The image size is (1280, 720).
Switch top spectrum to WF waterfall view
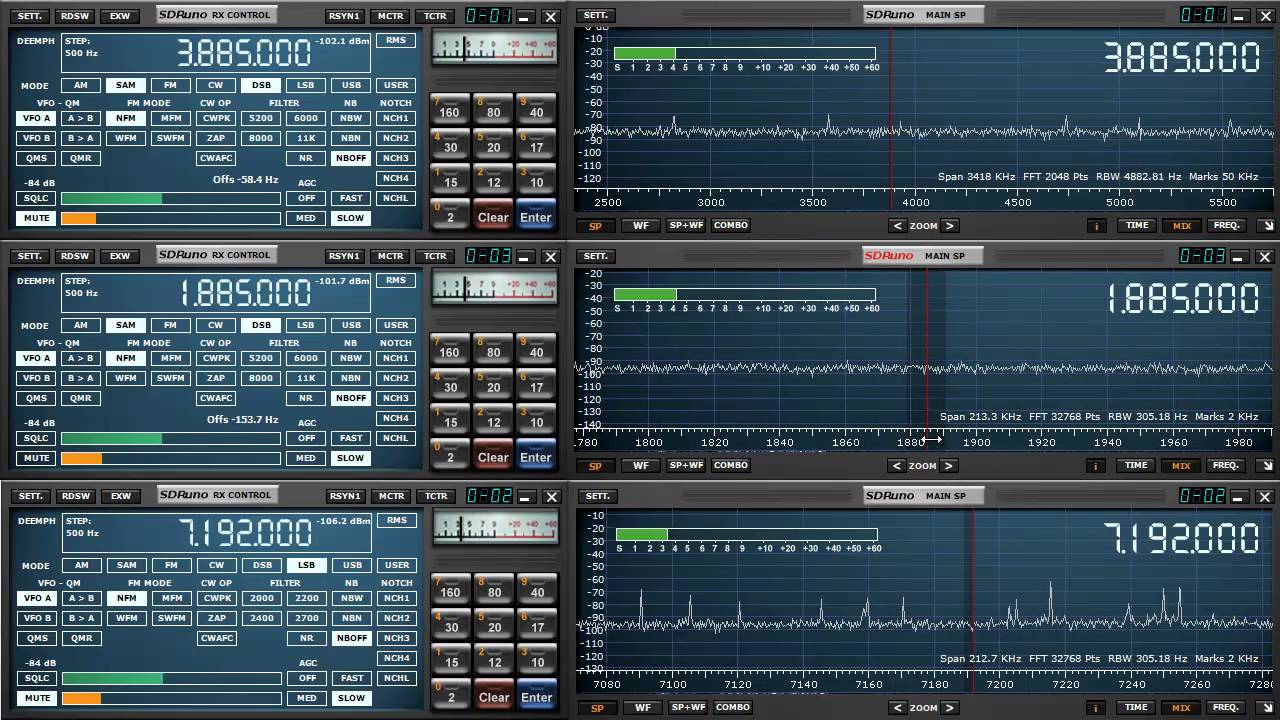point(640,225)
